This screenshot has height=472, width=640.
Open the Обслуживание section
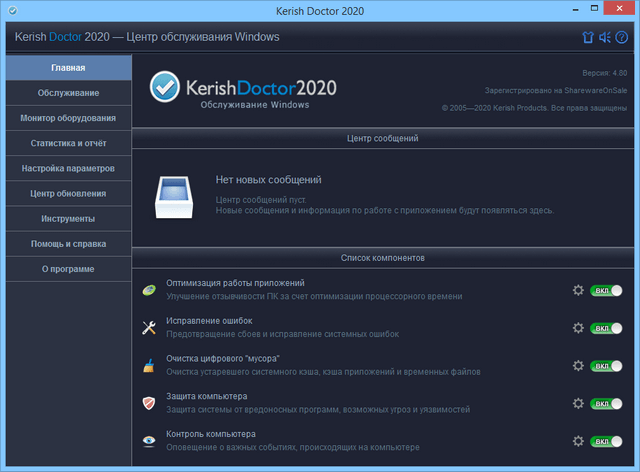pos(69,93)
